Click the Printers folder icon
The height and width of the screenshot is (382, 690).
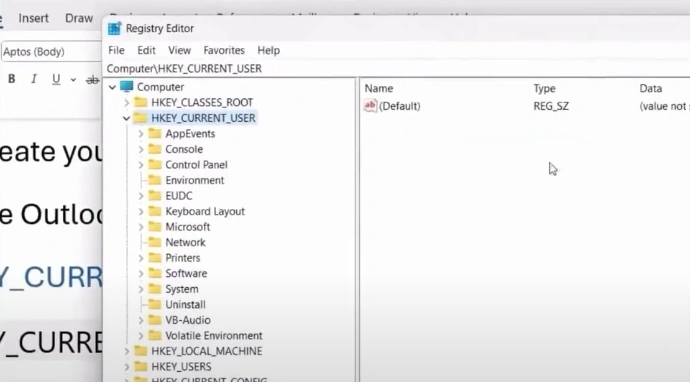point(154,257)
